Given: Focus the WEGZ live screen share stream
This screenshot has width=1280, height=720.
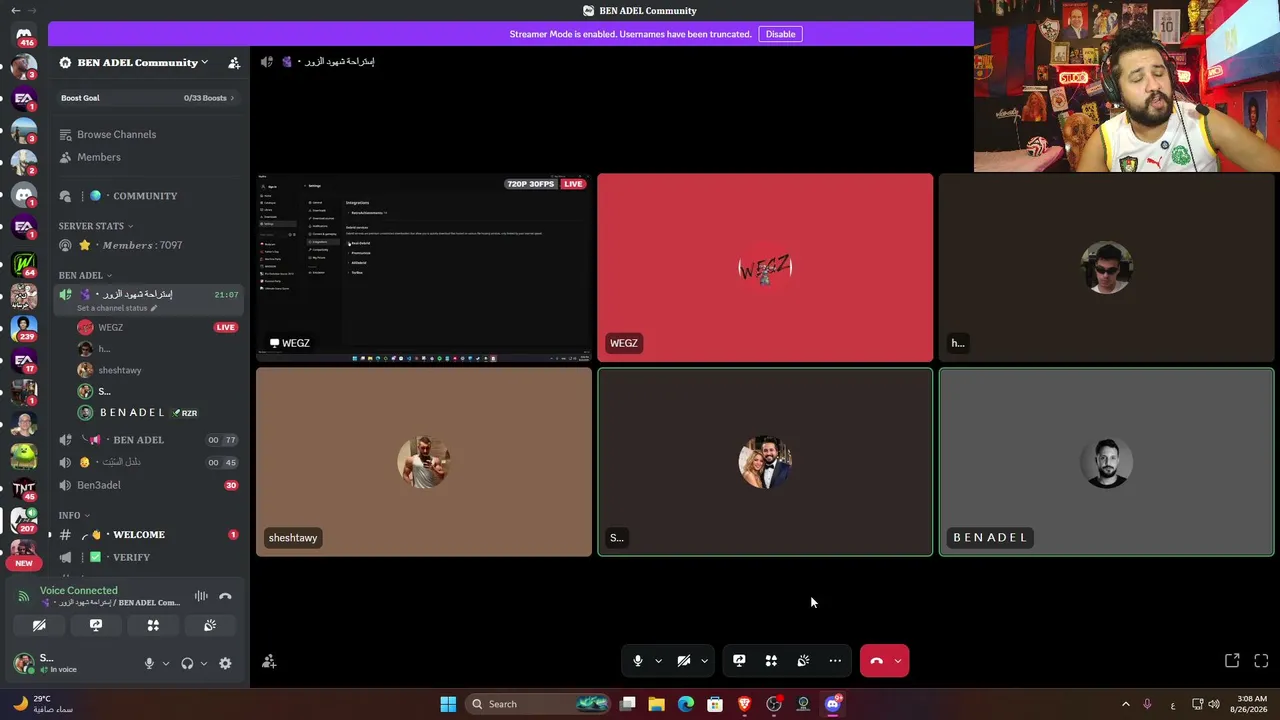Looking at the screenshot, I should coord(424,268).
